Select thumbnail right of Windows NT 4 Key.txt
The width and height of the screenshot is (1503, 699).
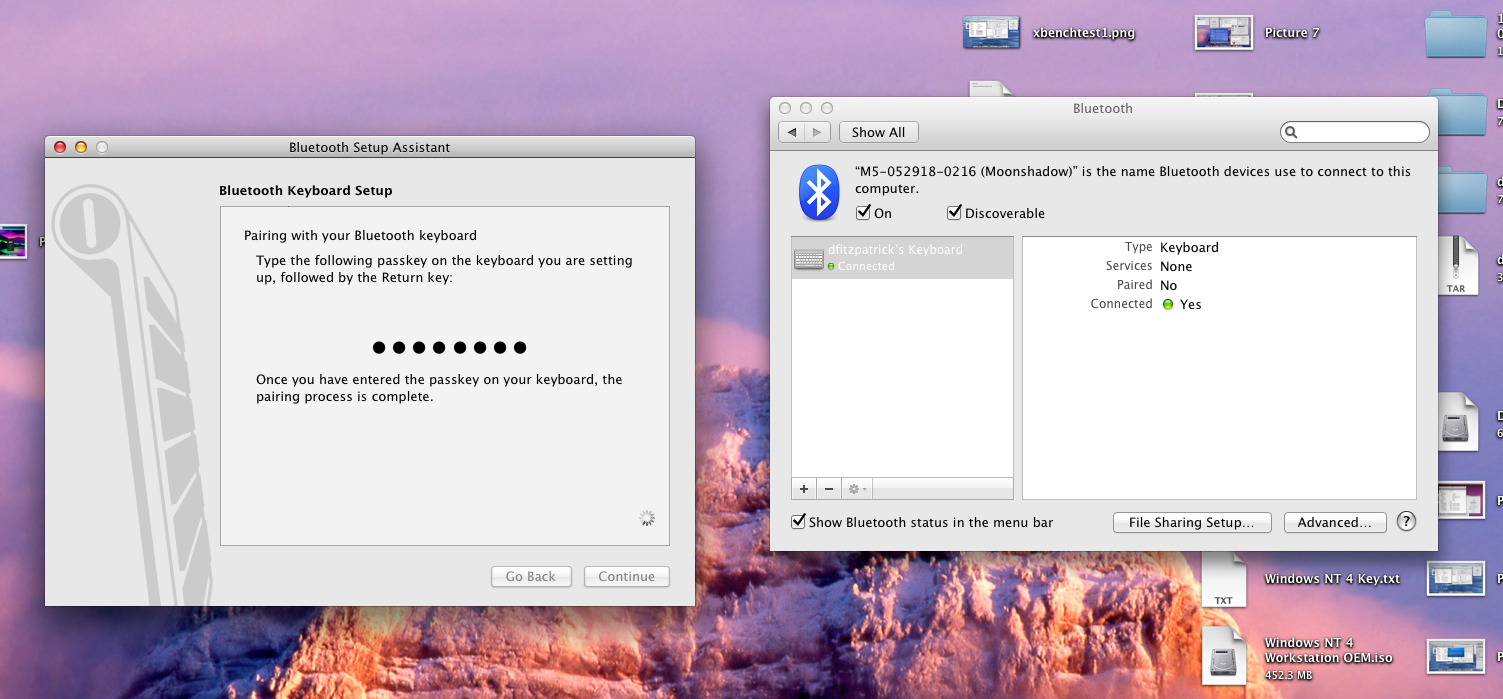point(1456,578)
